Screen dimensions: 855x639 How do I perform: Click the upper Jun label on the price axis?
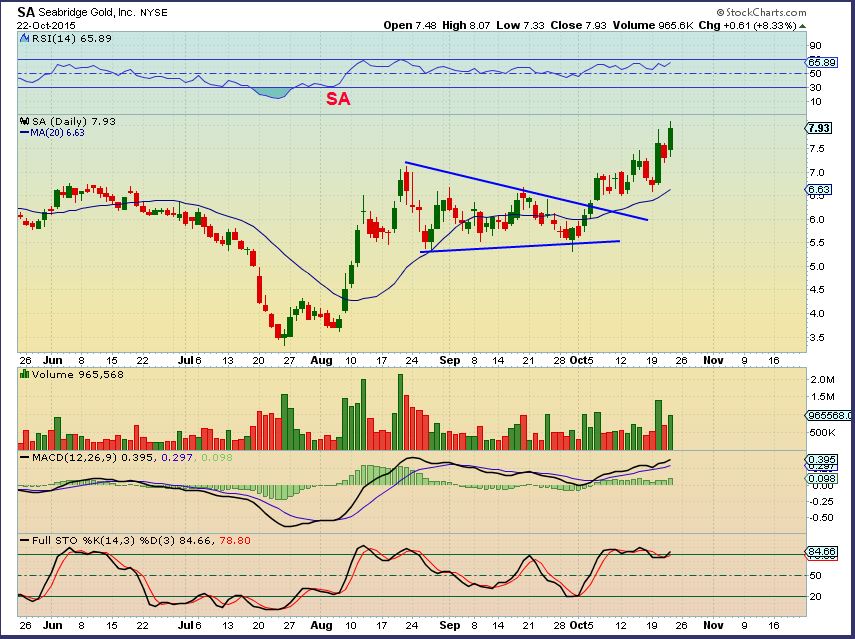pos(53,360)
